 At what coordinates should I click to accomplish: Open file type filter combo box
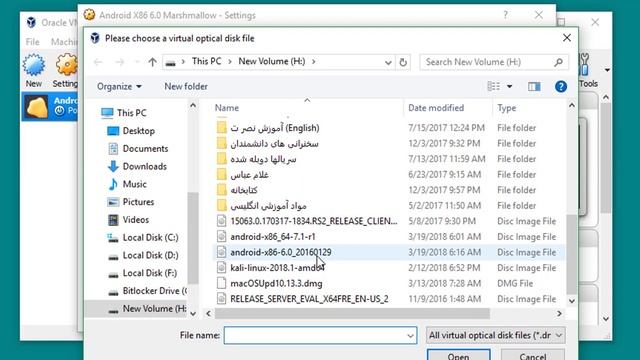click(x=496, y=336)
